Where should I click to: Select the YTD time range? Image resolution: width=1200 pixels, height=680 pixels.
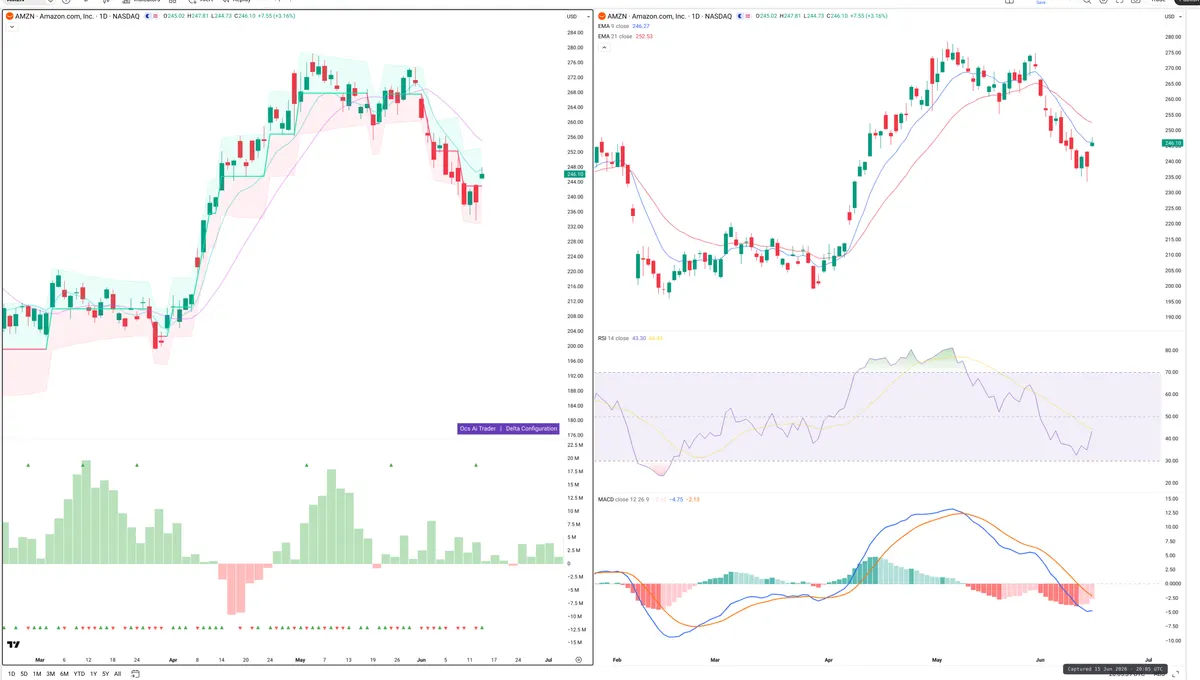79,674
